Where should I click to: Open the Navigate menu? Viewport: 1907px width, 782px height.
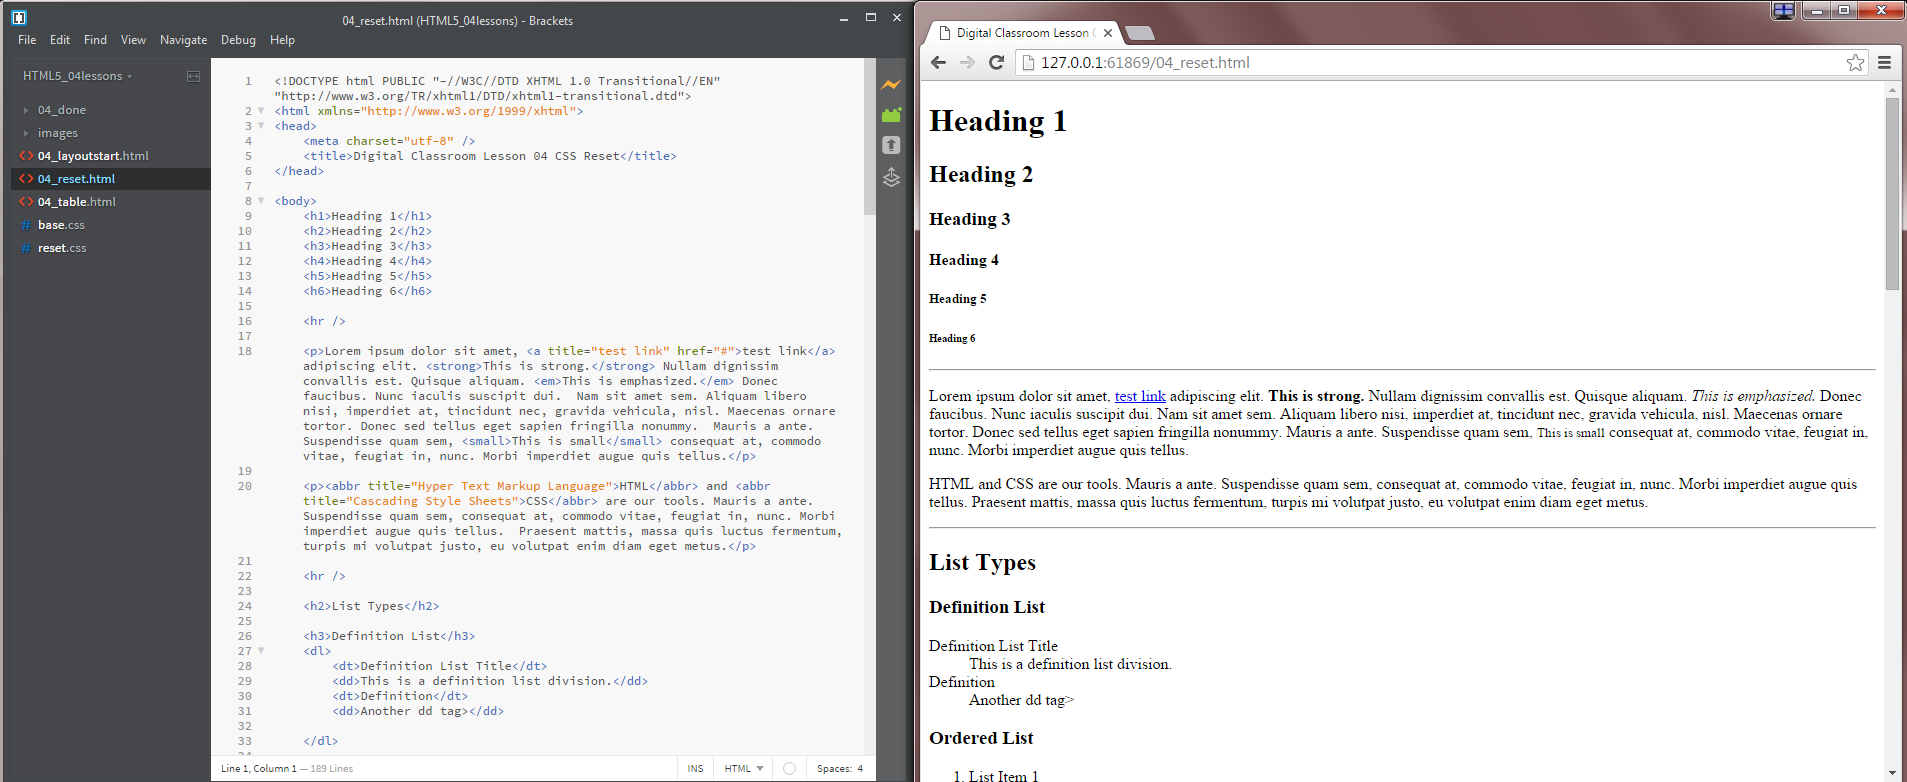183,40
